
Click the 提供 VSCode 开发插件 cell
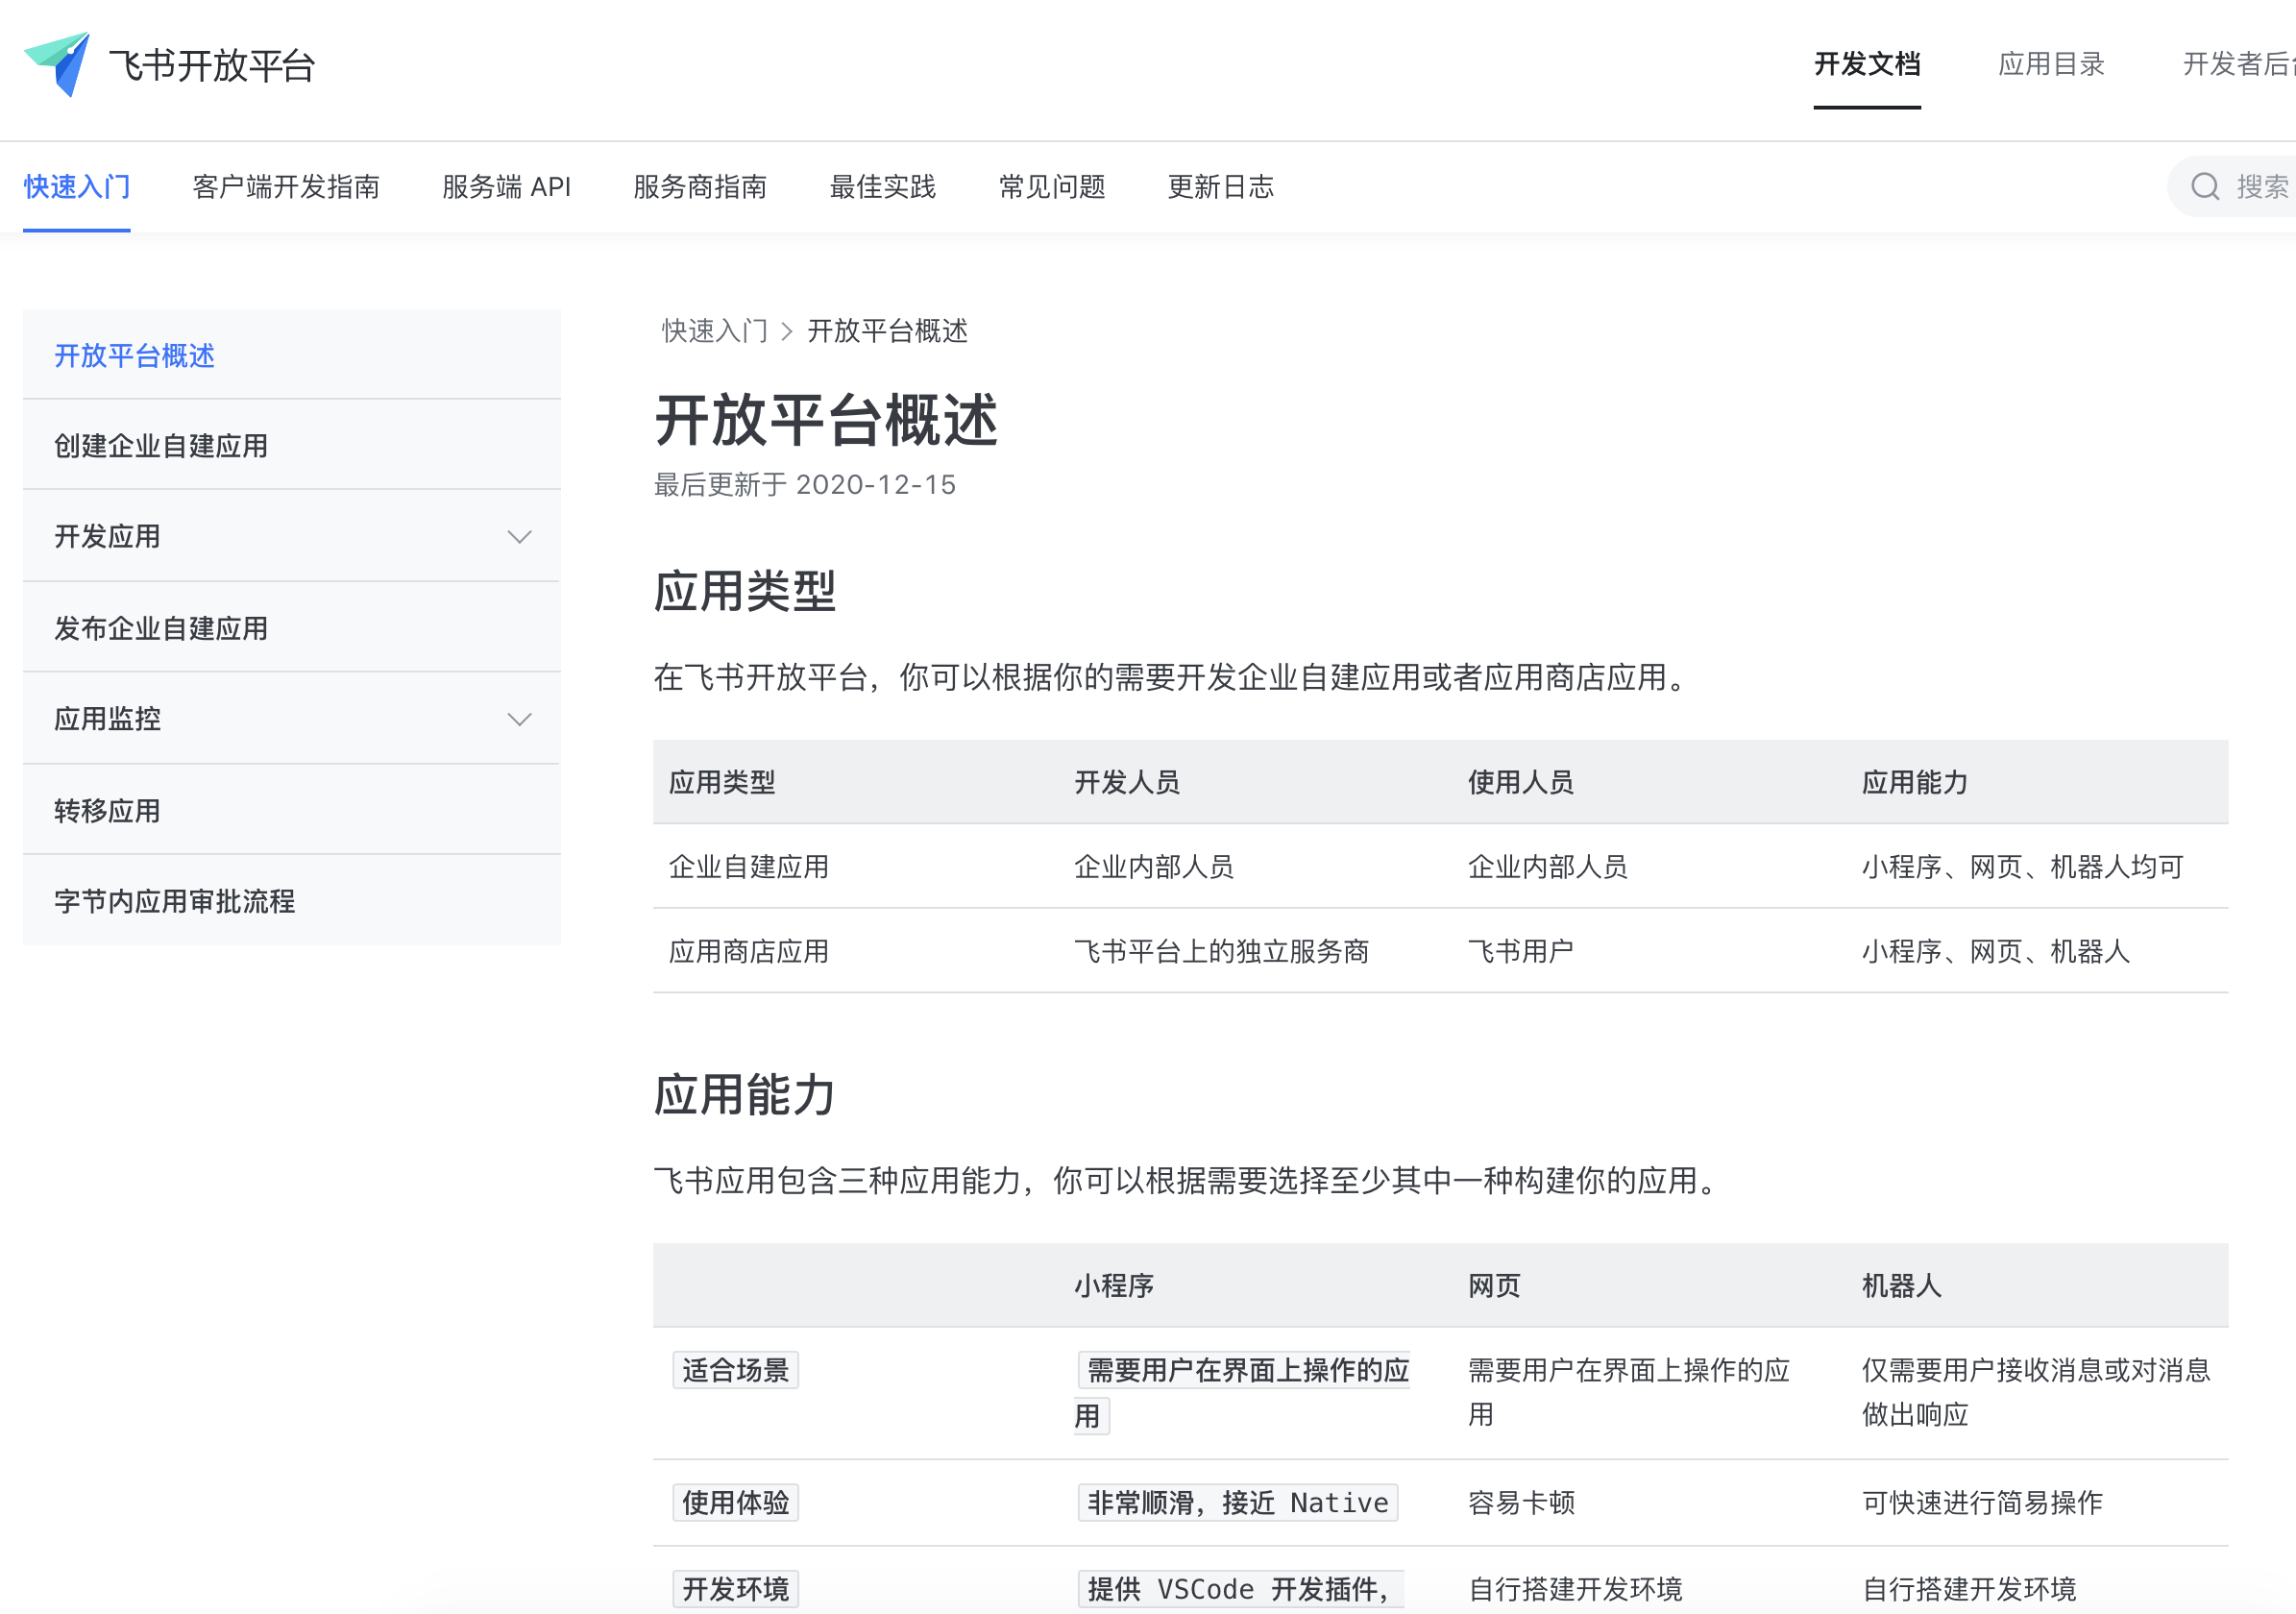click(1240, 1589)
